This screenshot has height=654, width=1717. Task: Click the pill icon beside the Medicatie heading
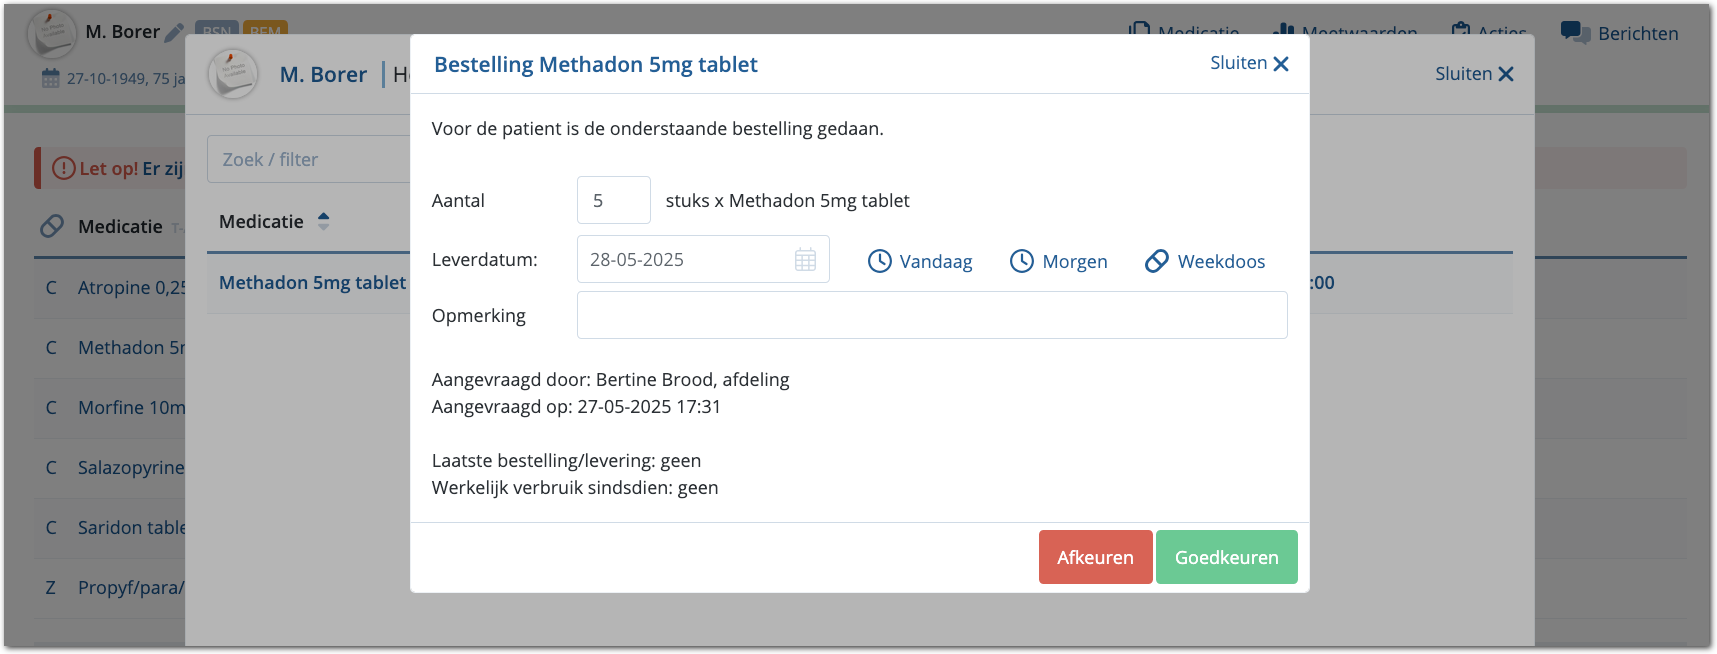pos(52,226)
